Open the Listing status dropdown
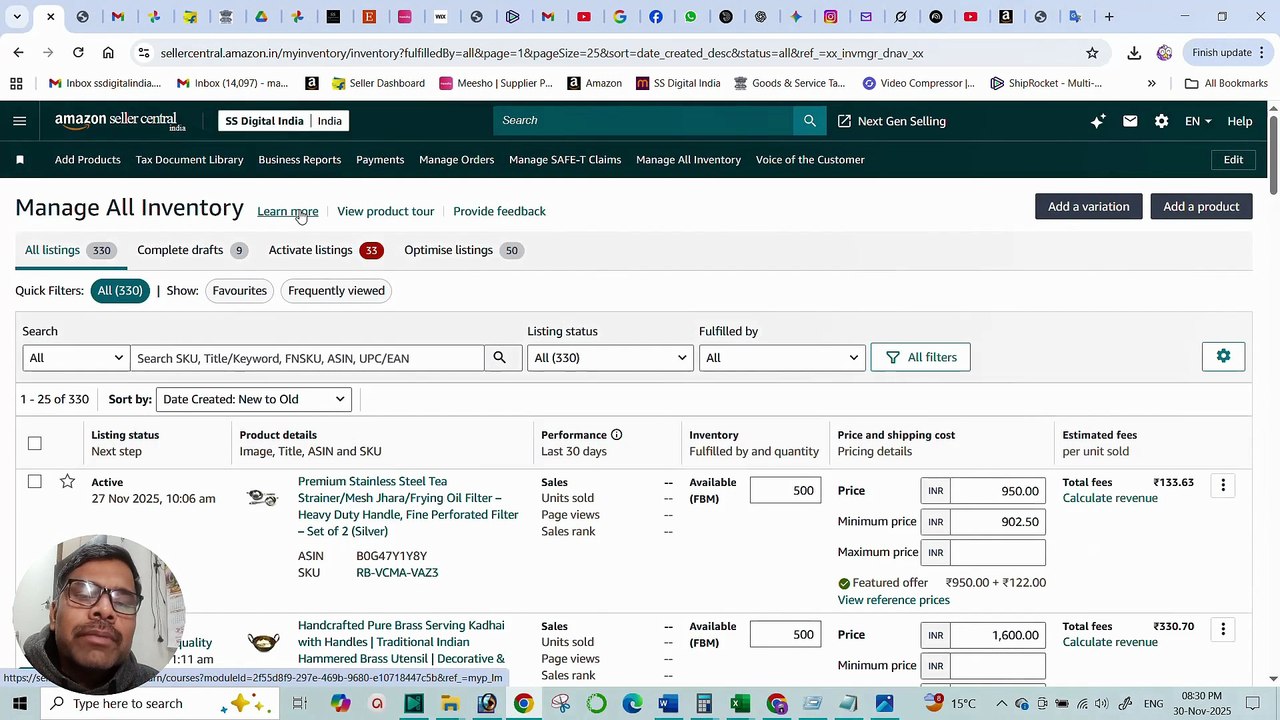 (x=610, y=358)
